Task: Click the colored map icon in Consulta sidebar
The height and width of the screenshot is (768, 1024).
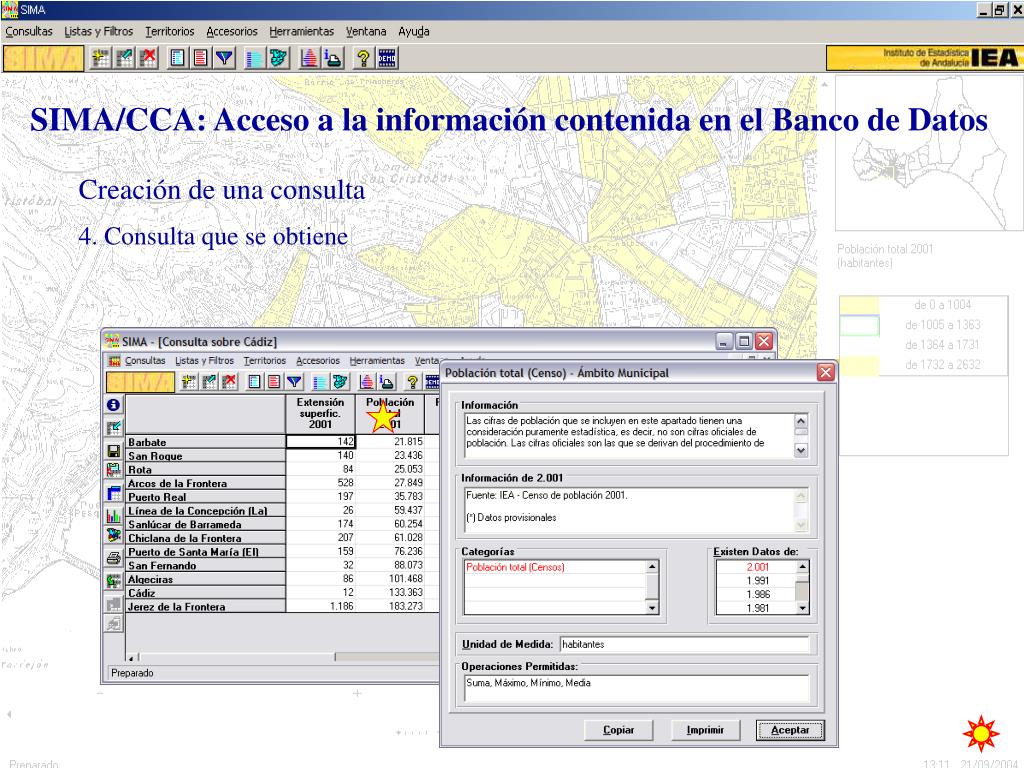Action: [114, 535]
